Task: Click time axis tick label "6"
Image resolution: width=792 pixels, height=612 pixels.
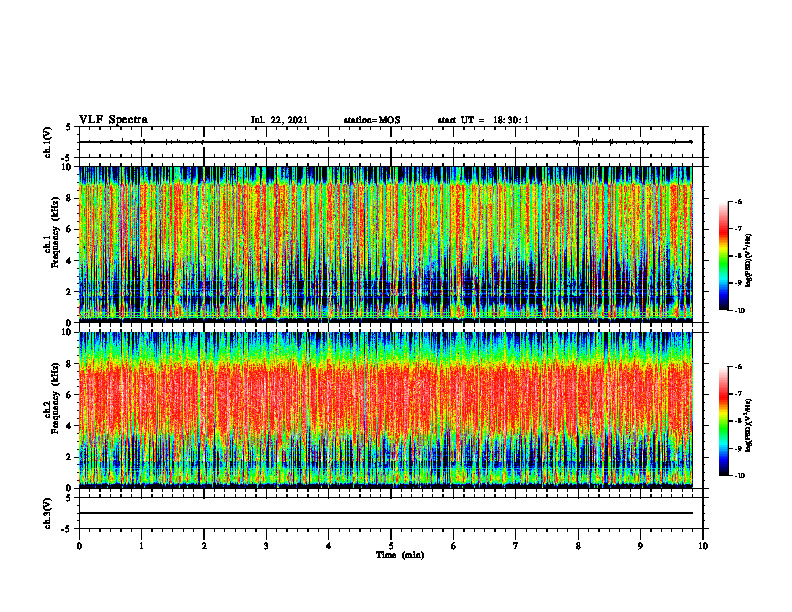Action: tap(454, 546)
